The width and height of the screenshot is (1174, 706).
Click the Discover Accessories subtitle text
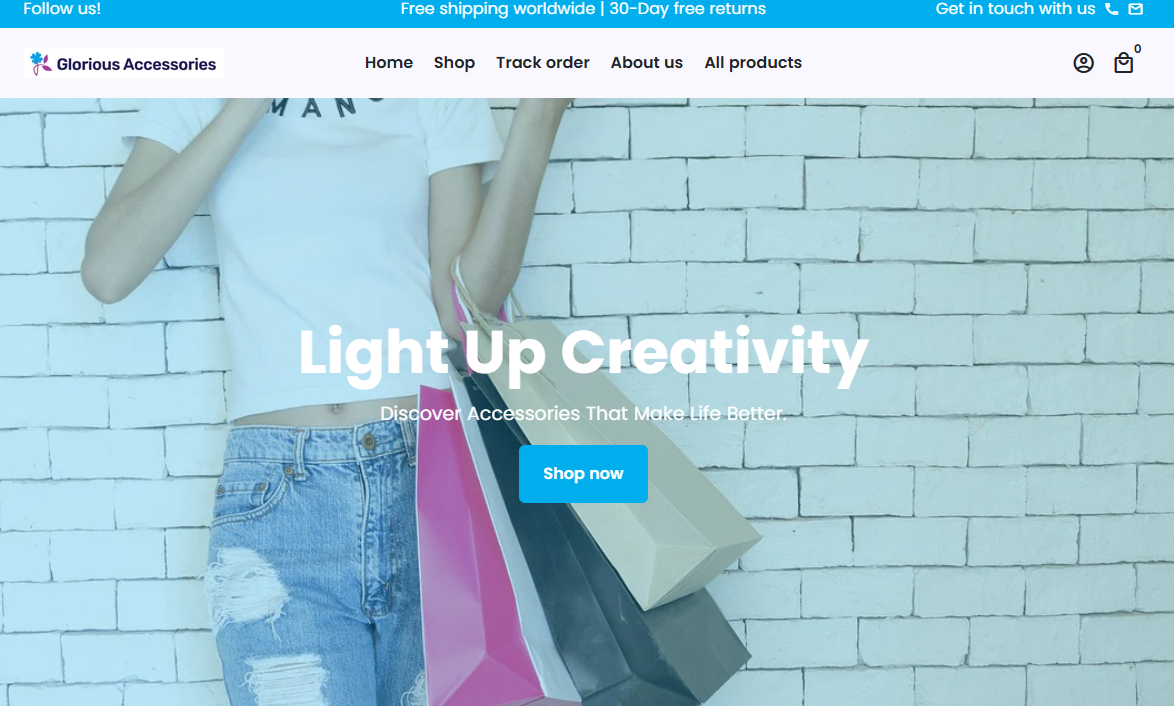tap(583, 413)
